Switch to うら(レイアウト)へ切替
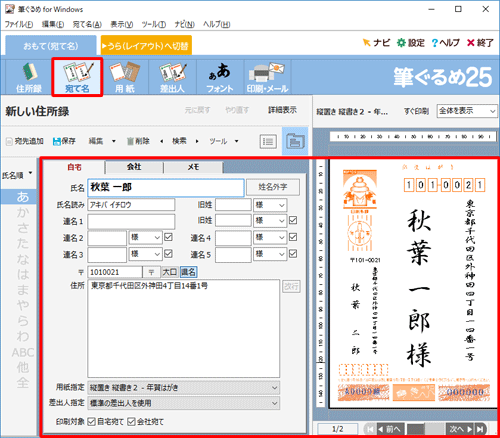Viewport: 500px width, 438px height. click(146, 46)
